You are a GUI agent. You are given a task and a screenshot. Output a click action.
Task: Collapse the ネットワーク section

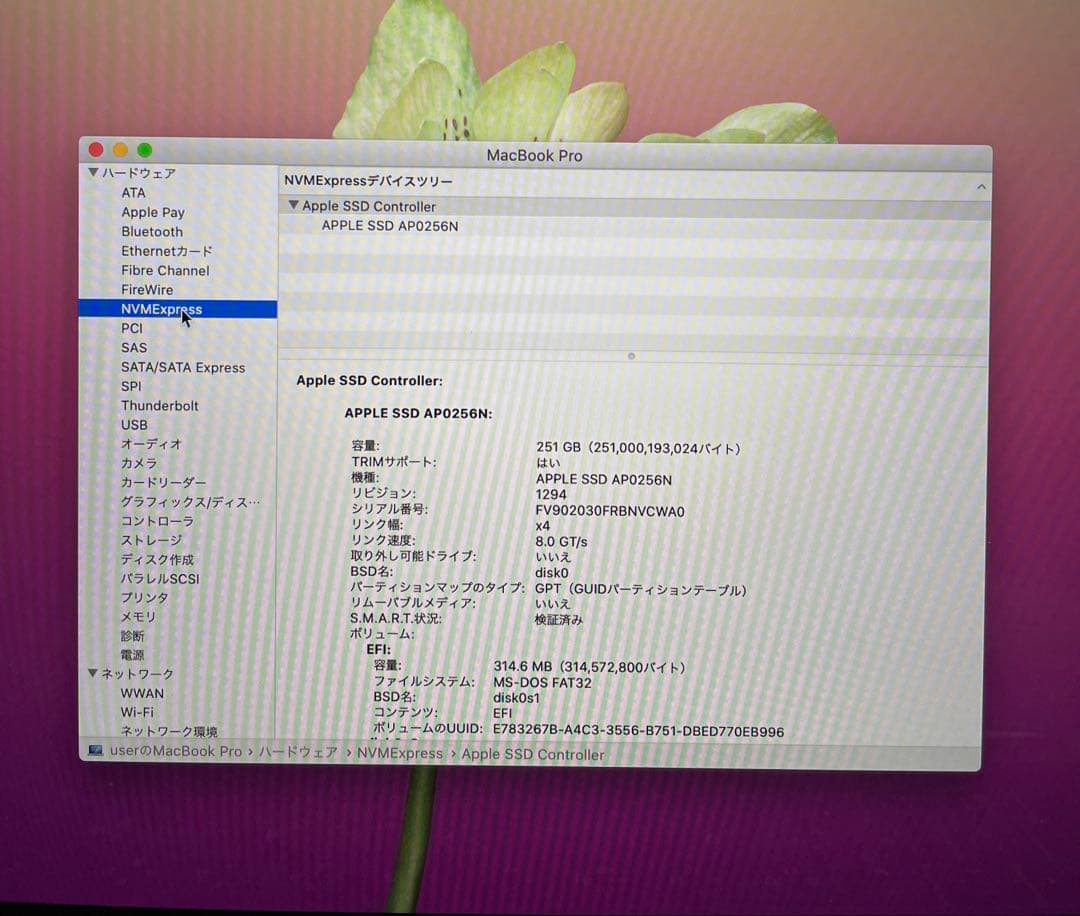(x=92, y=674)
